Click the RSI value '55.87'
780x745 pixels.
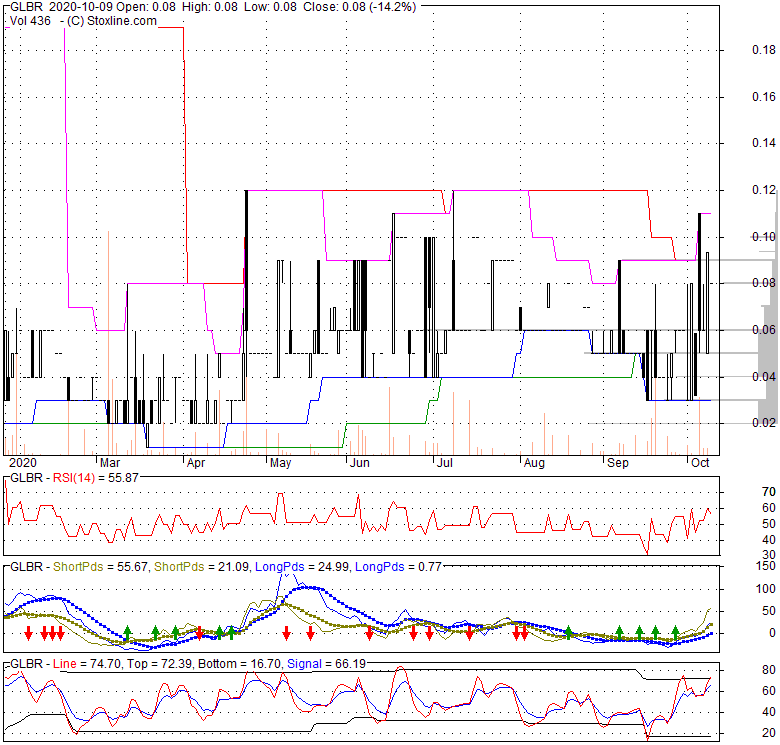pos(123,478)
